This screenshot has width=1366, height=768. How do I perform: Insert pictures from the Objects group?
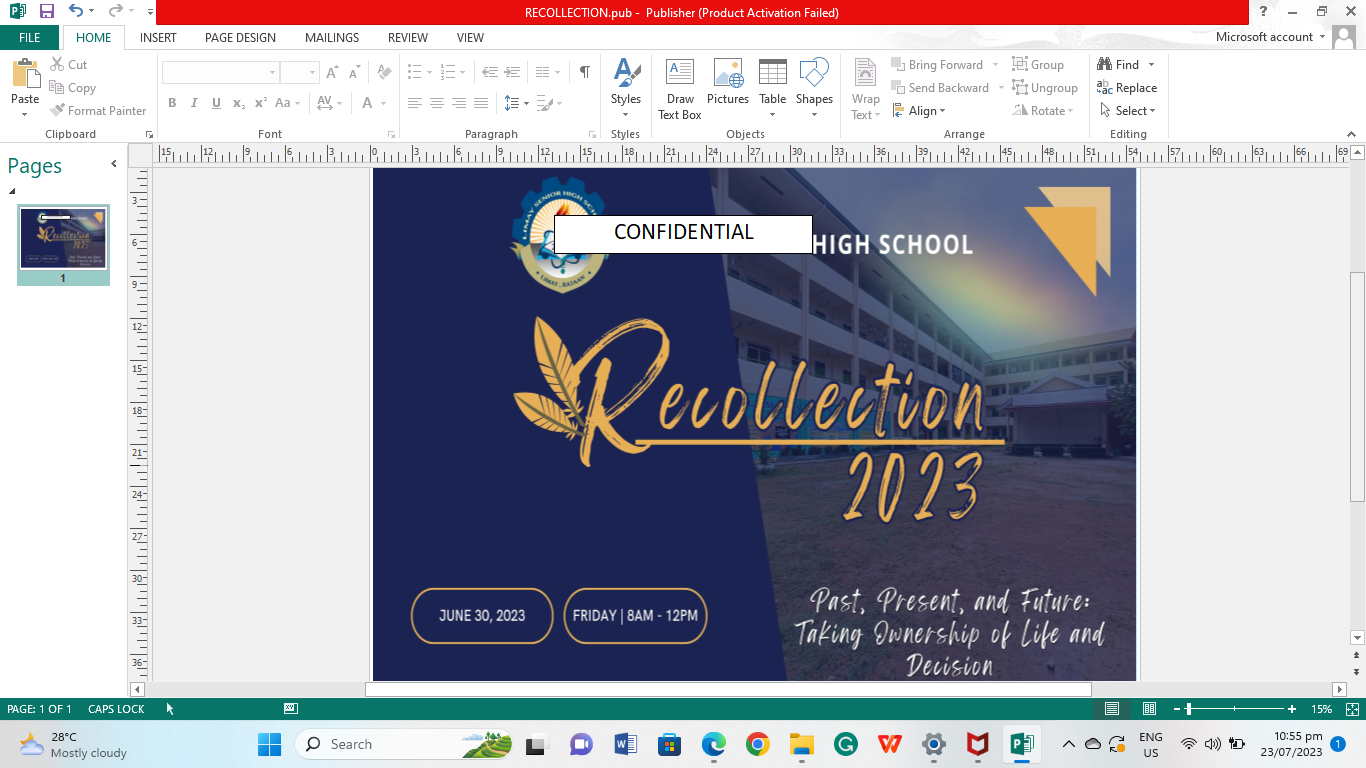pyautogui.click(x=728, y=82)
